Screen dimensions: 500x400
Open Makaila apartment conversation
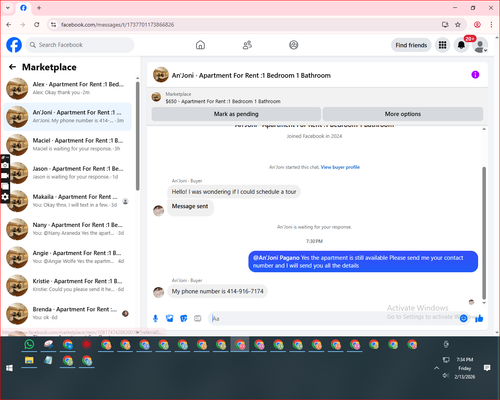click(x=67, y=201)
